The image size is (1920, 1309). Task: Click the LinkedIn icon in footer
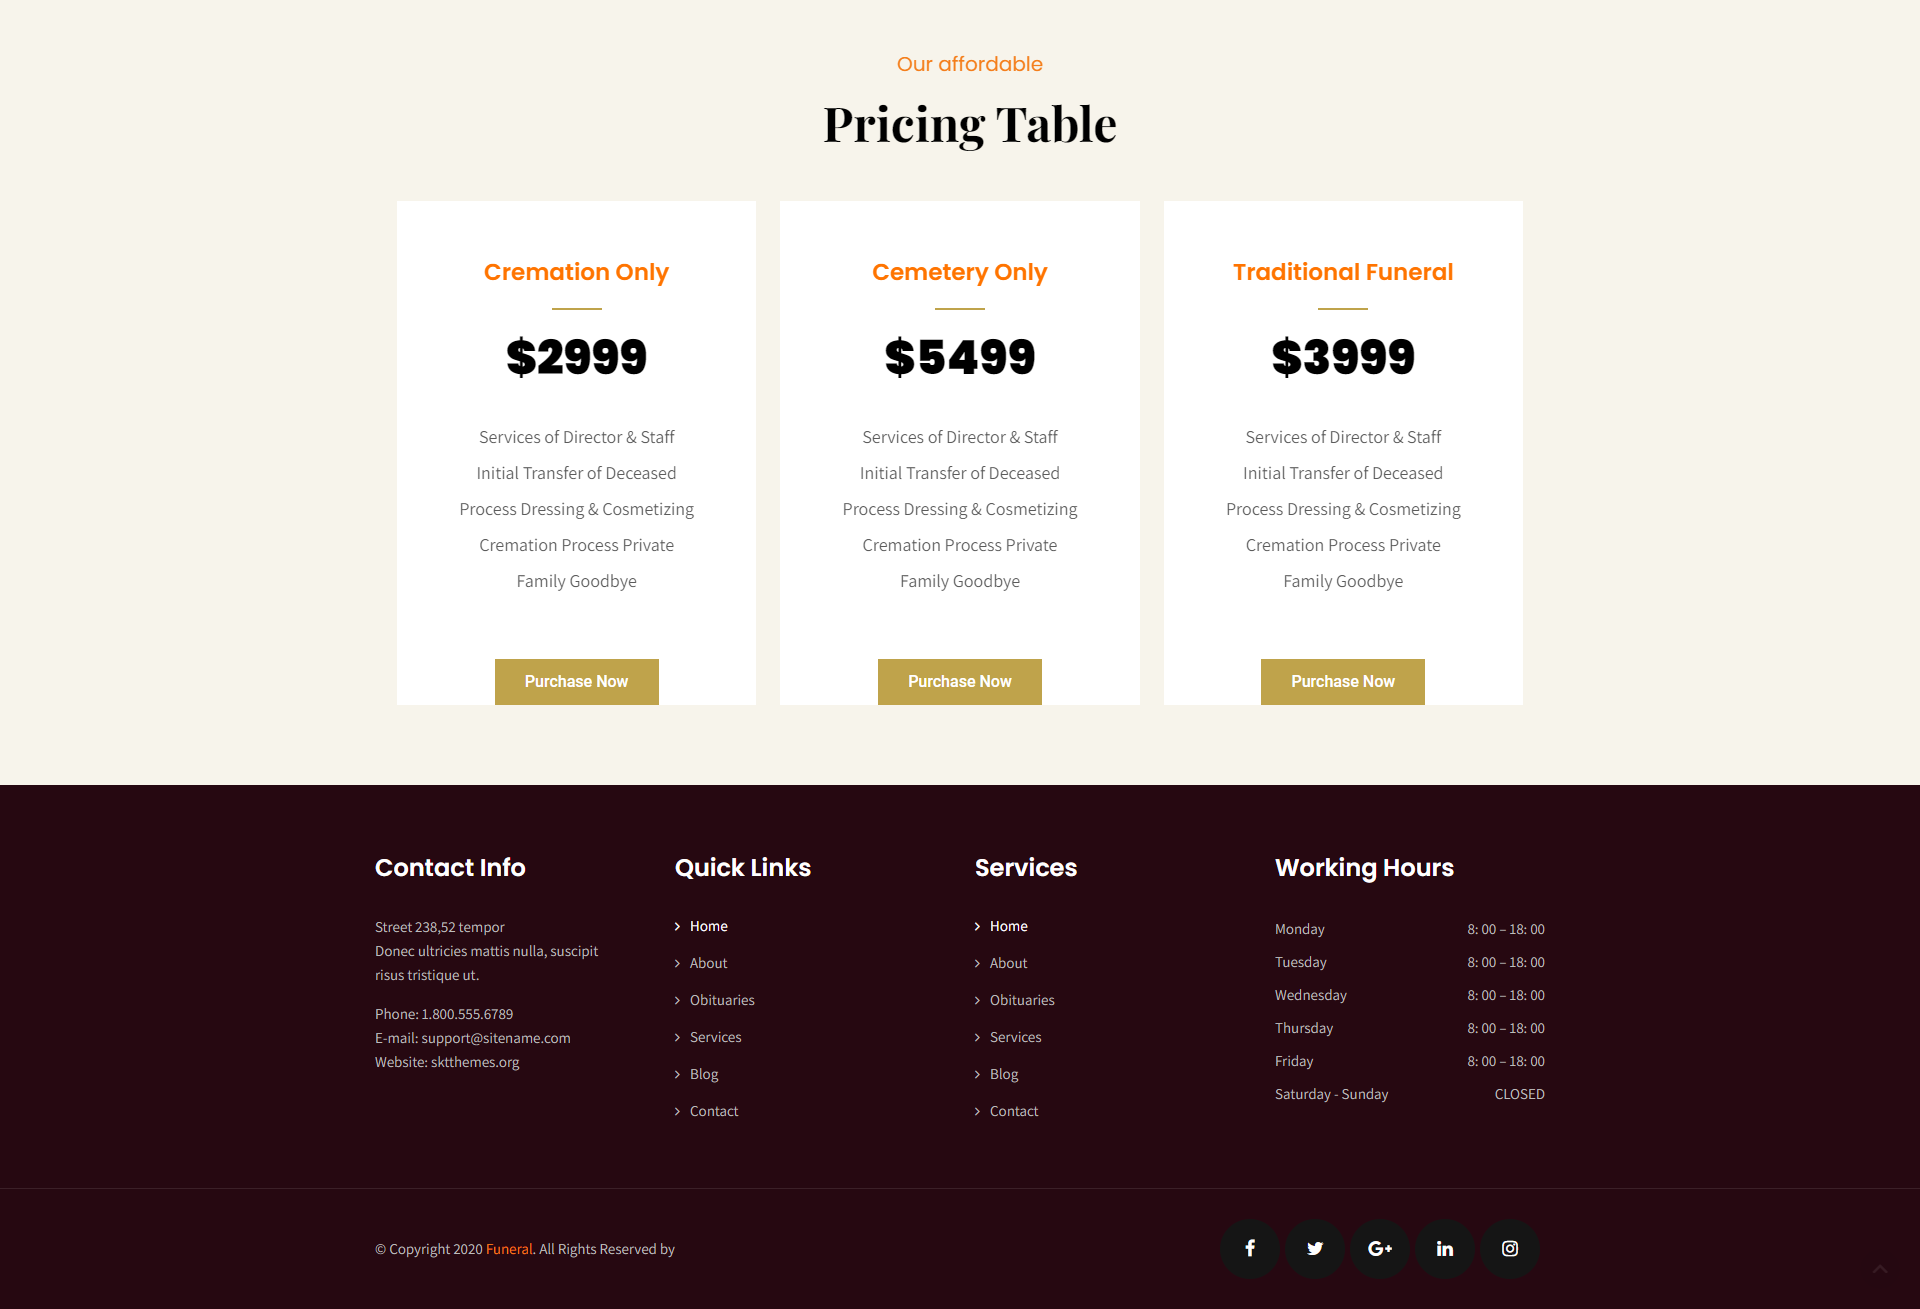tap(1443, 1248)
